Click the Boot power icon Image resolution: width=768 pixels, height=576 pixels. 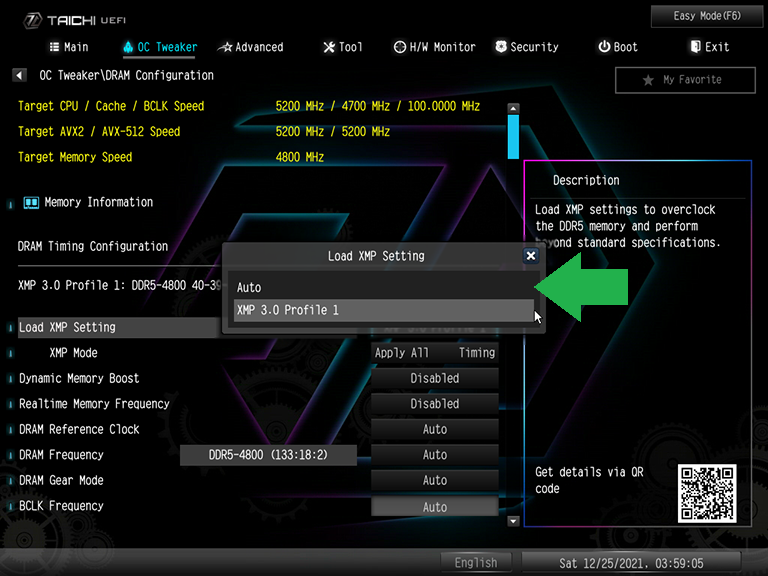[604, 47]
